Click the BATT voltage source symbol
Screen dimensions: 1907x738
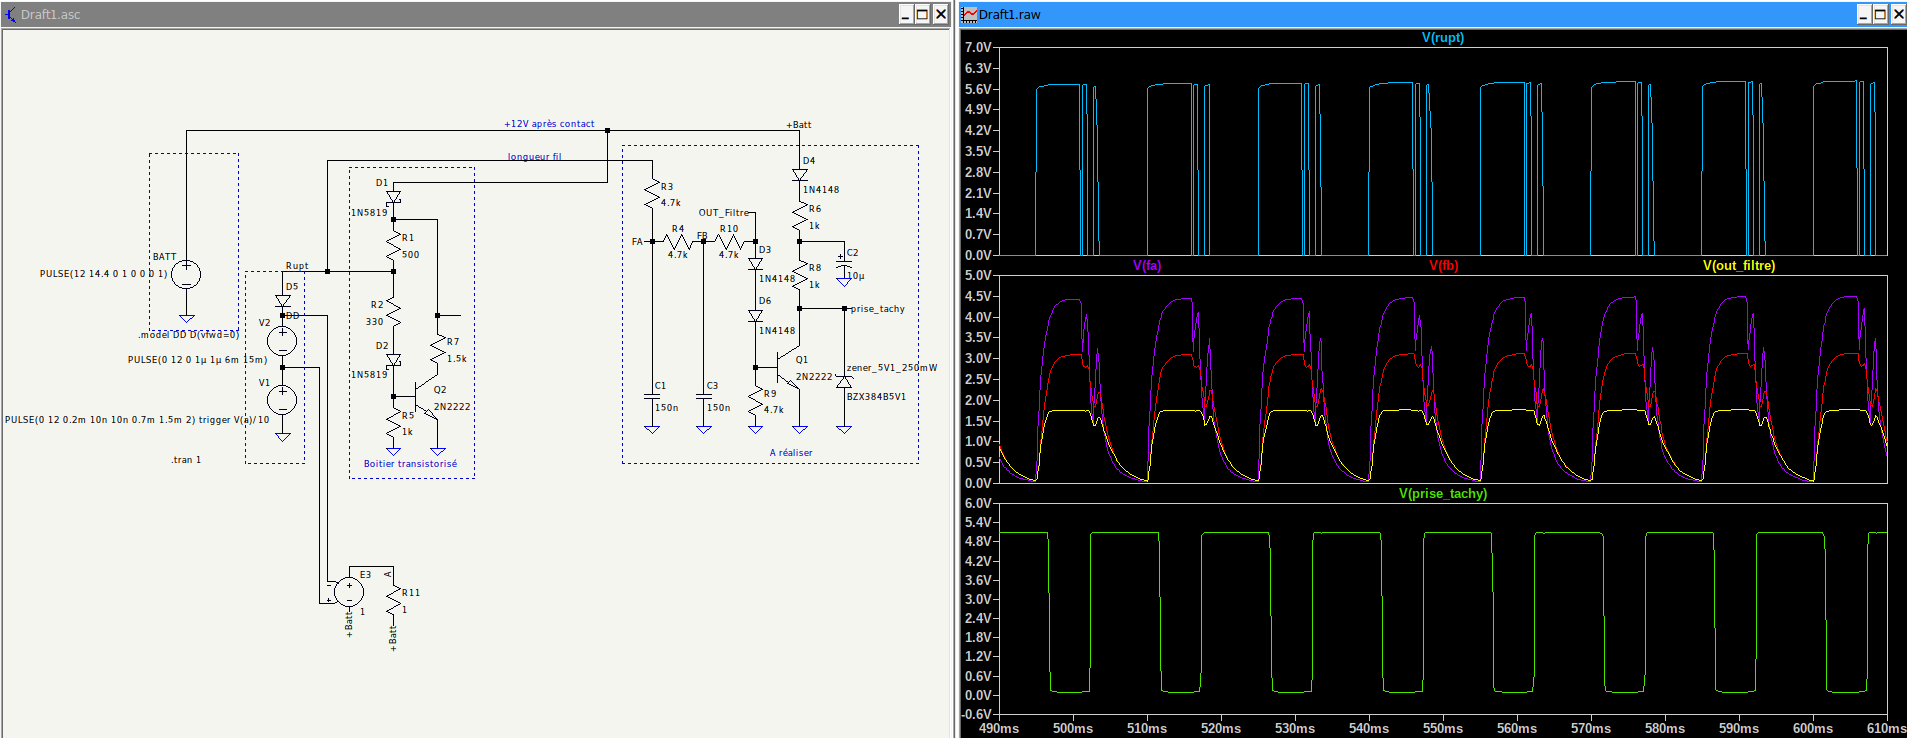[x=186, y=274]
